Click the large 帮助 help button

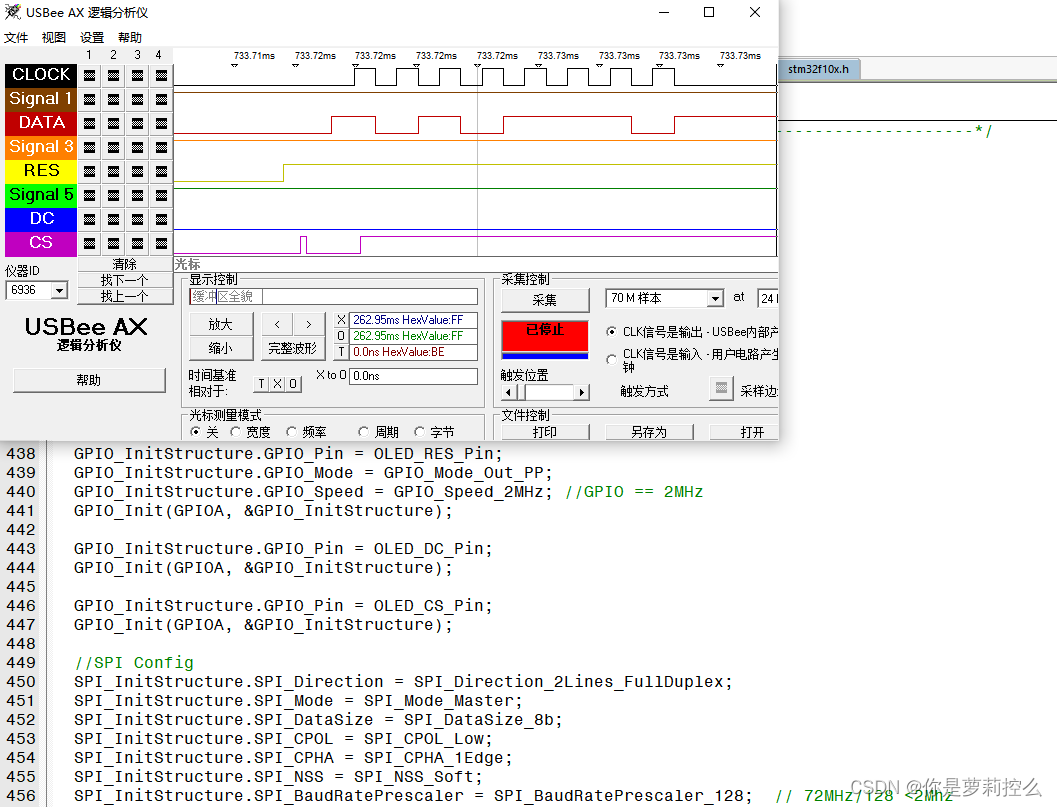coord(89,380)
